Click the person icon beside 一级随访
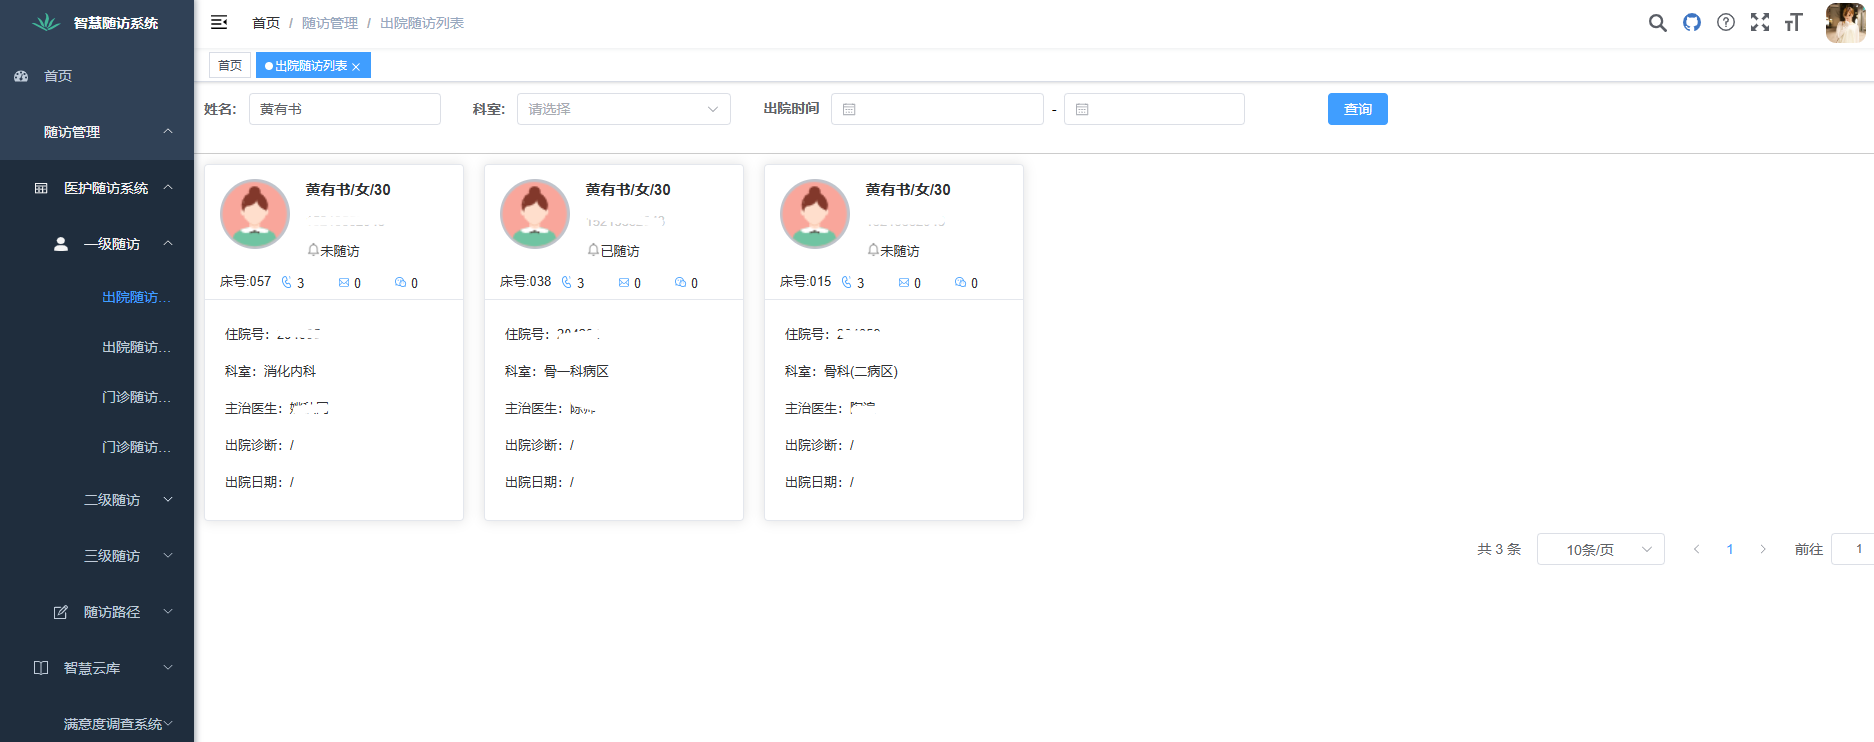The width and height of the screenshot is (1874, 742). pyautogui.click(x=61, y=244)
